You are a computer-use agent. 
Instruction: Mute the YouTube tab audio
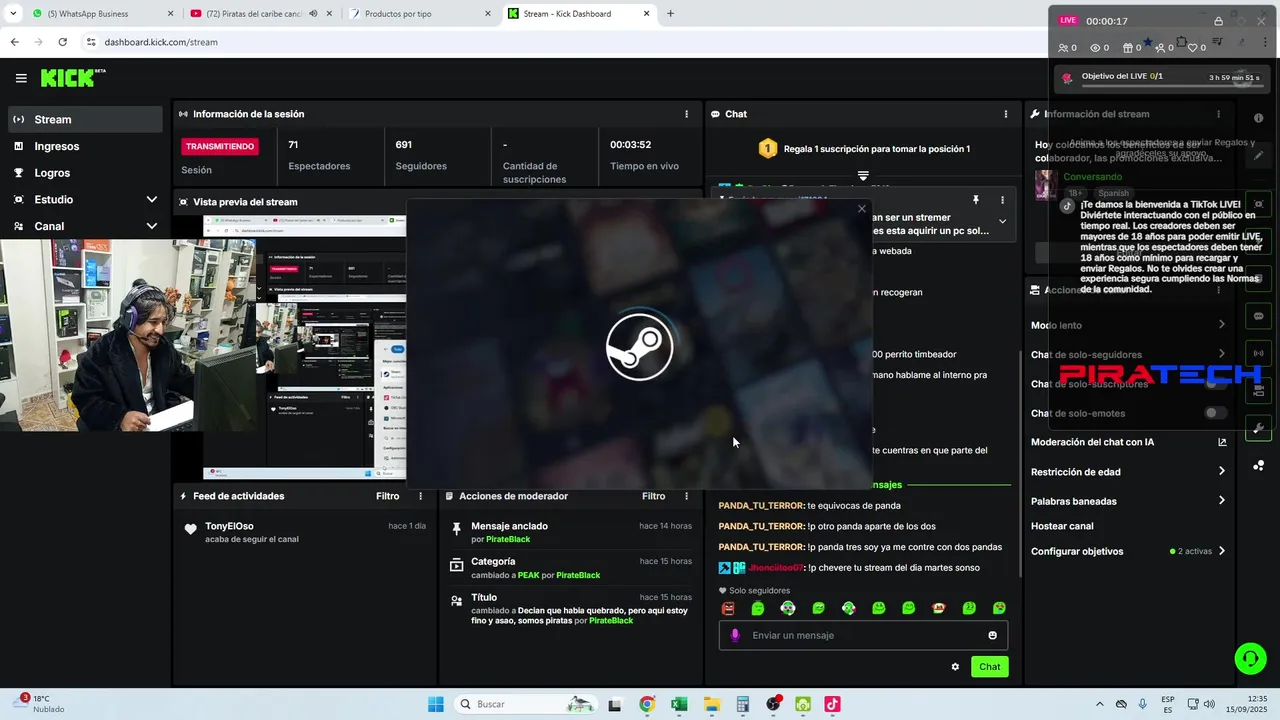click(313, 14)
